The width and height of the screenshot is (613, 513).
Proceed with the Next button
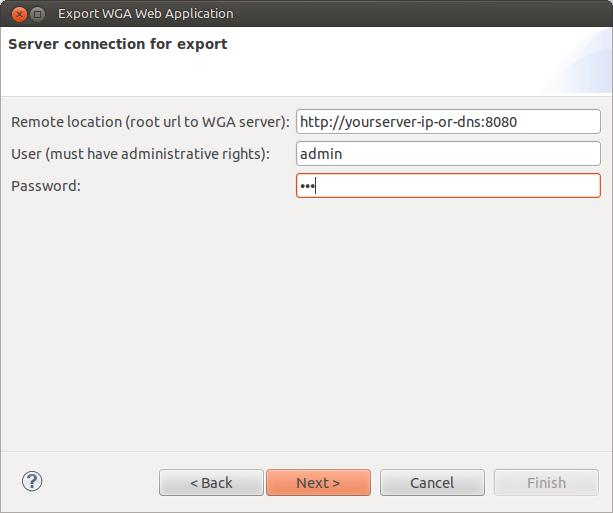[318, 483]
